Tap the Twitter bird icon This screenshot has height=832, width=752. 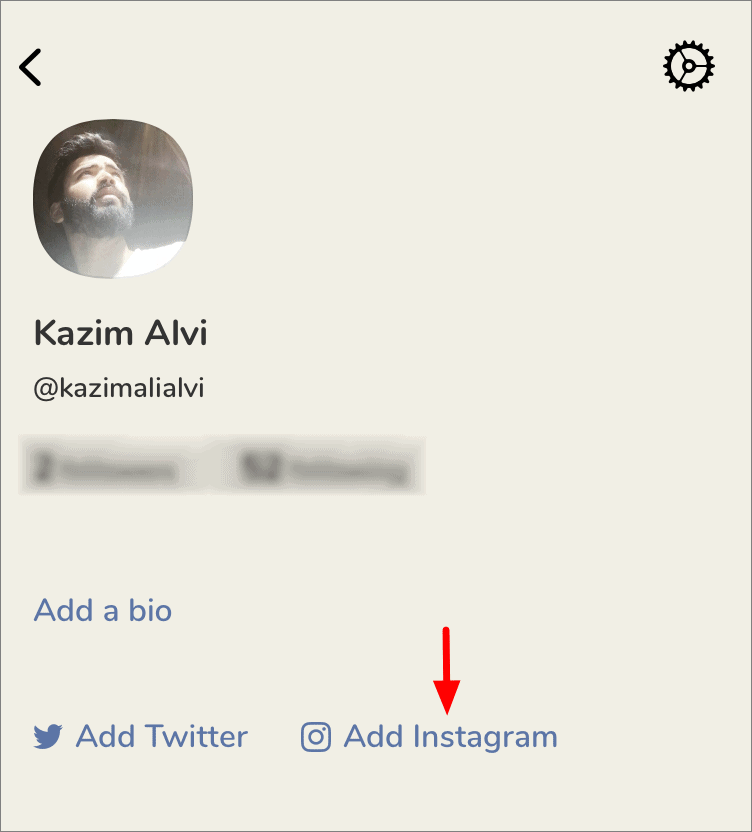click(x=48, y=736)
